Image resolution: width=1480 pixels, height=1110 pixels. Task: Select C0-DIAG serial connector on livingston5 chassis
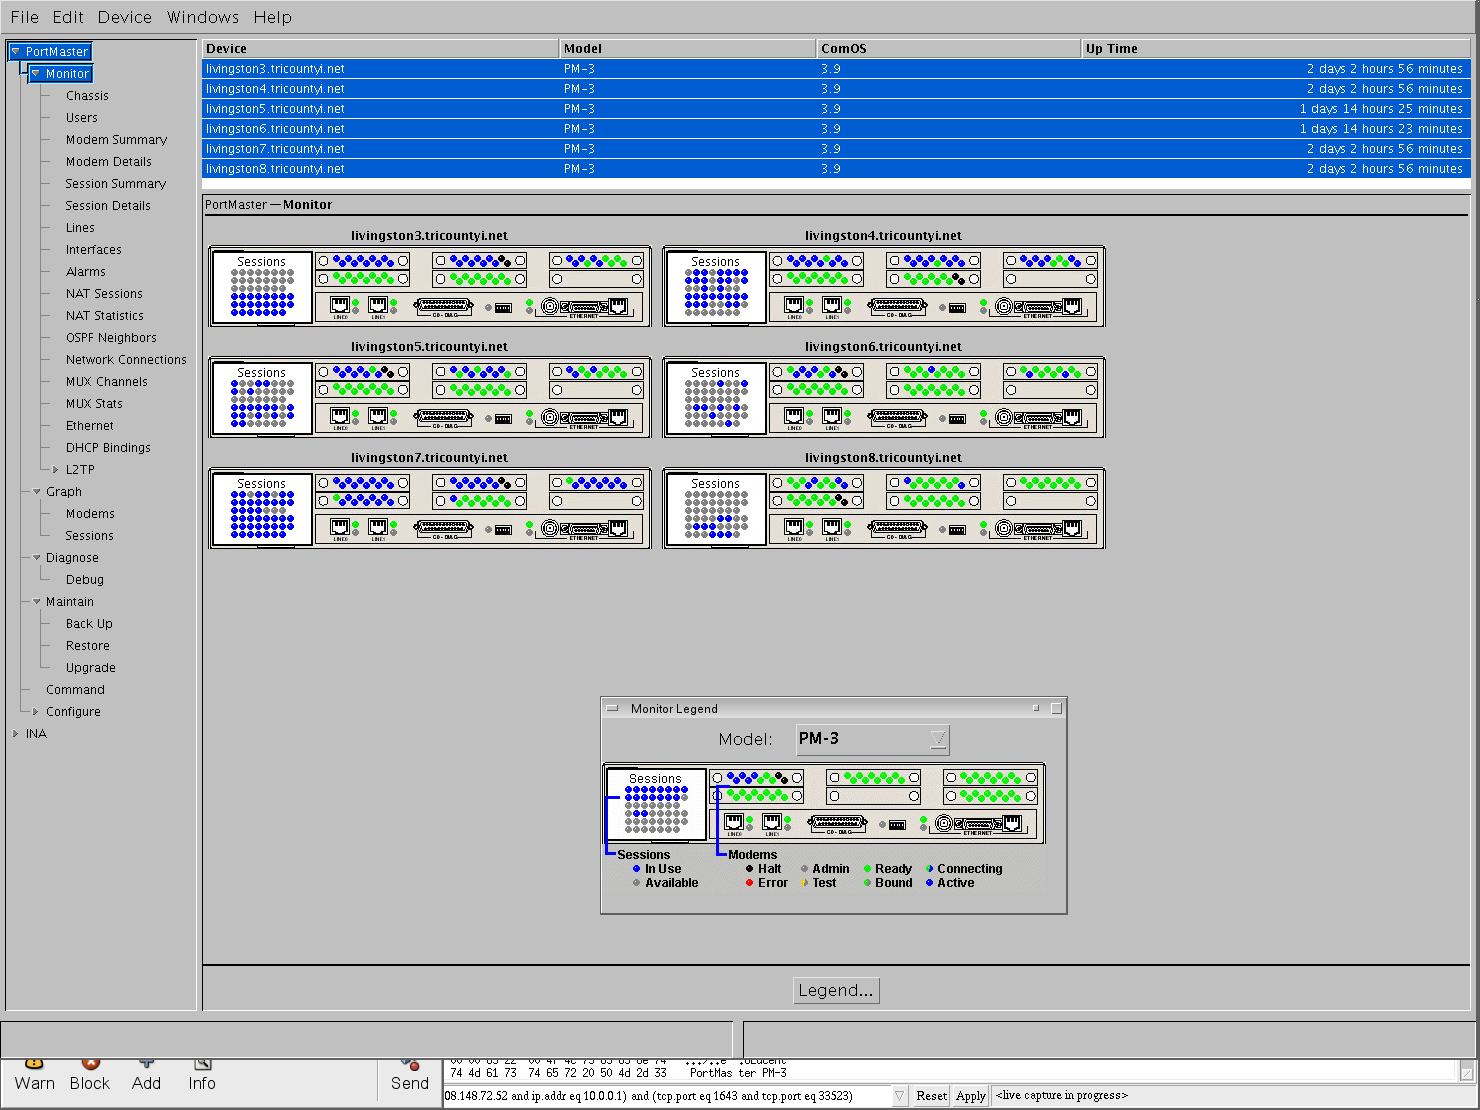pyautogui.click(x=444, y=416)
